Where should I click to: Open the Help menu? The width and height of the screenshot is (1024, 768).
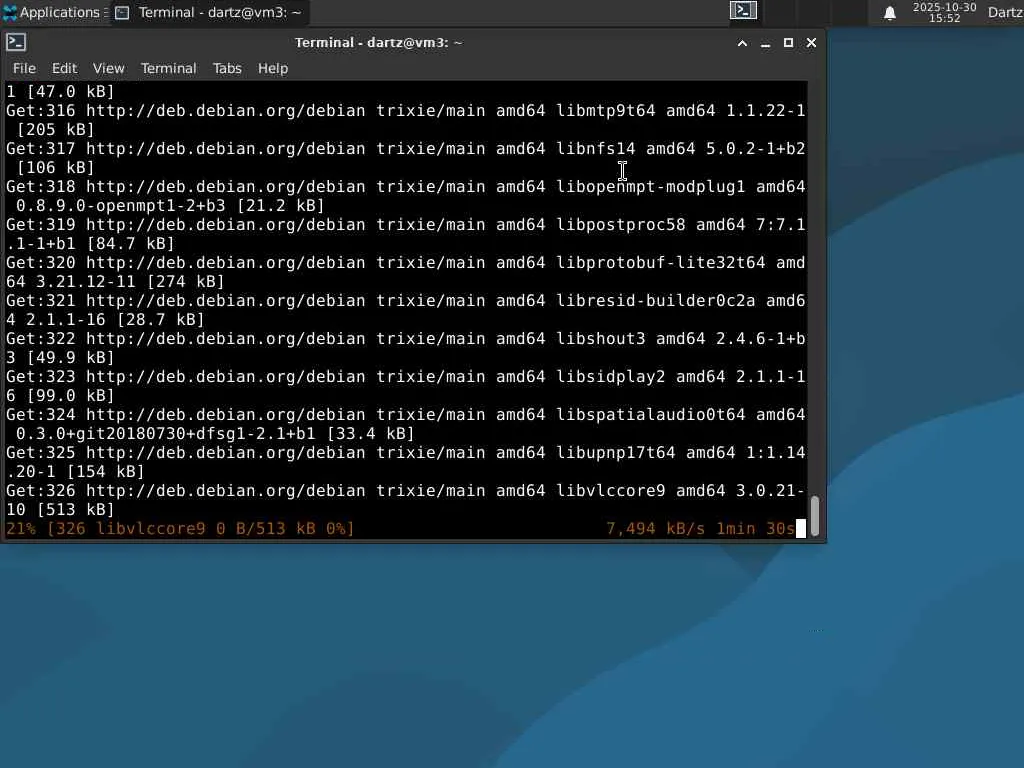272,68
